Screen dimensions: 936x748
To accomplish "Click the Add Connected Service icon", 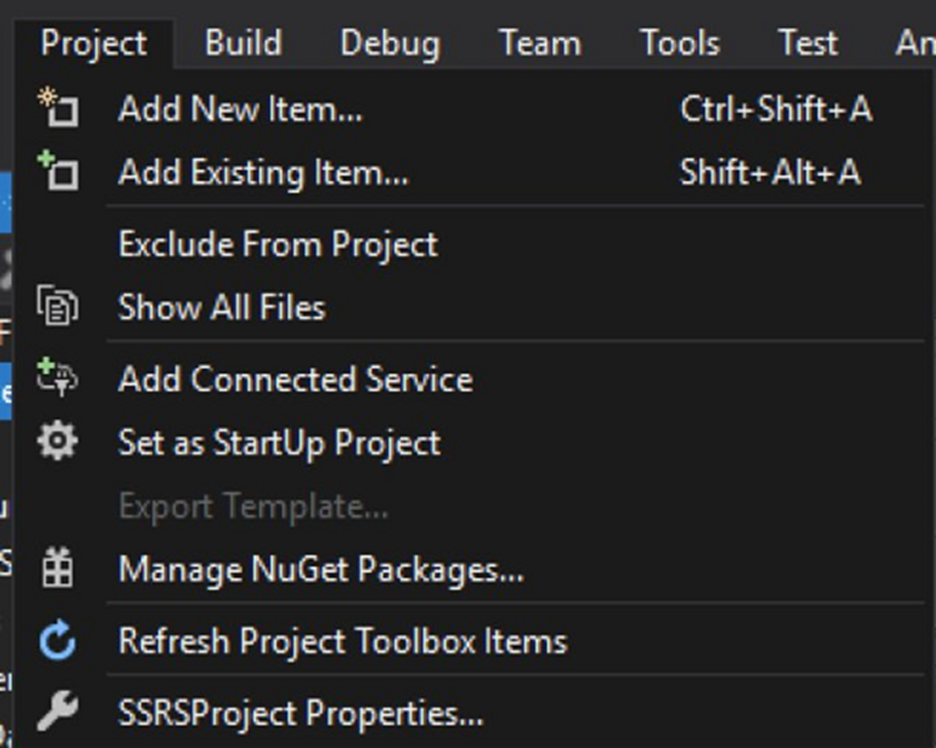I will (x=57, y=378).
